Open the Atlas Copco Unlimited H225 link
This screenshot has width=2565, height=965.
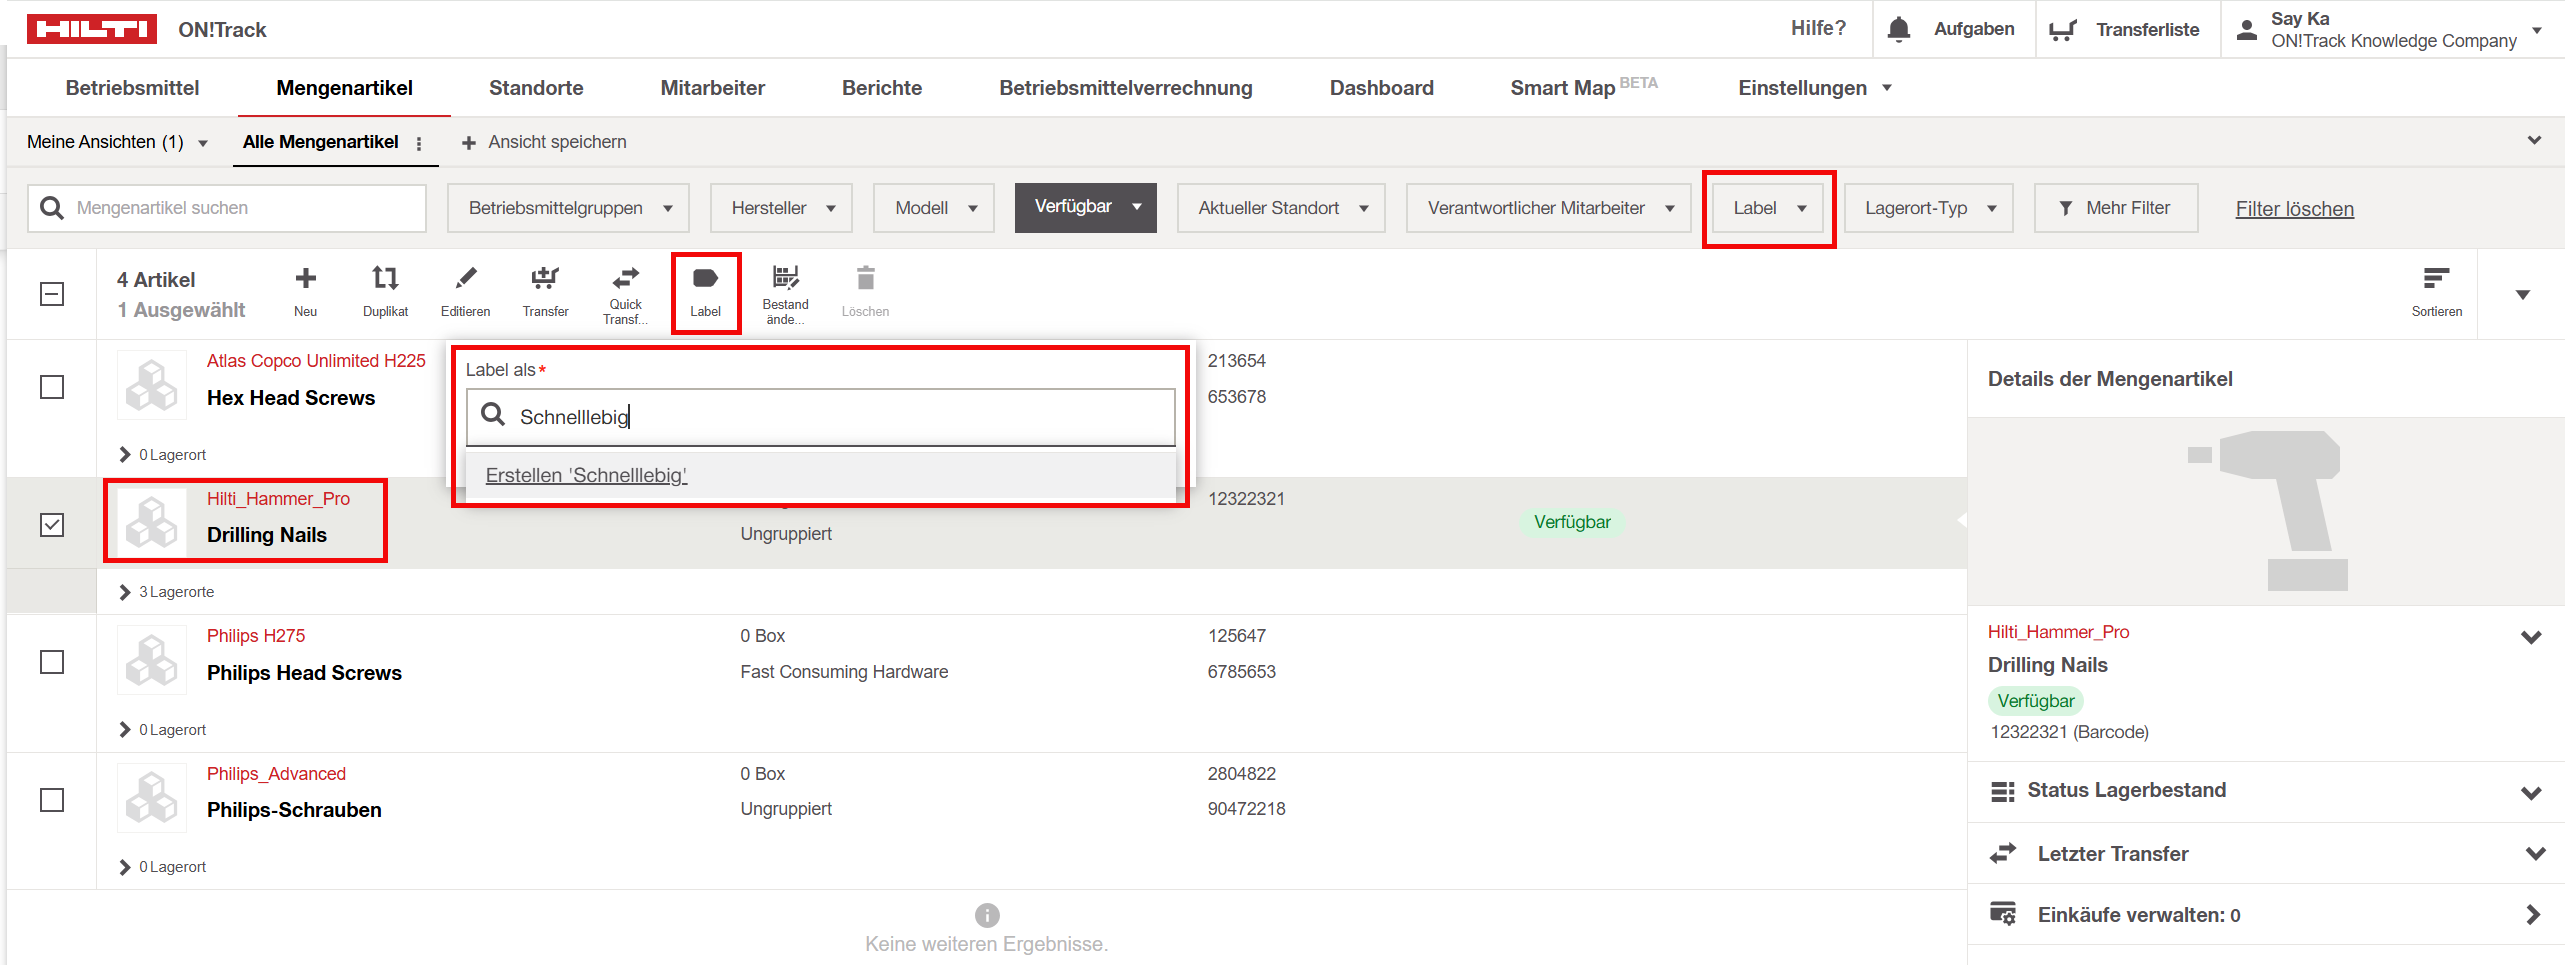tap(316, 361)
